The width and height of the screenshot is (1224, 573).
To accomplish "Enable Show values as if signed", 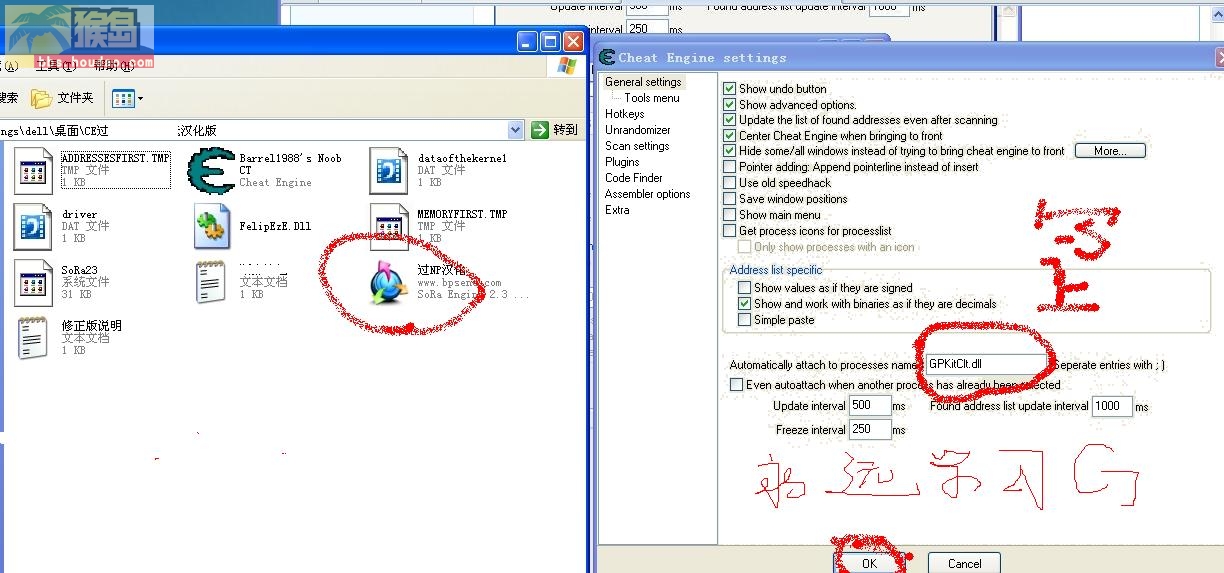I will click(744, 288).
